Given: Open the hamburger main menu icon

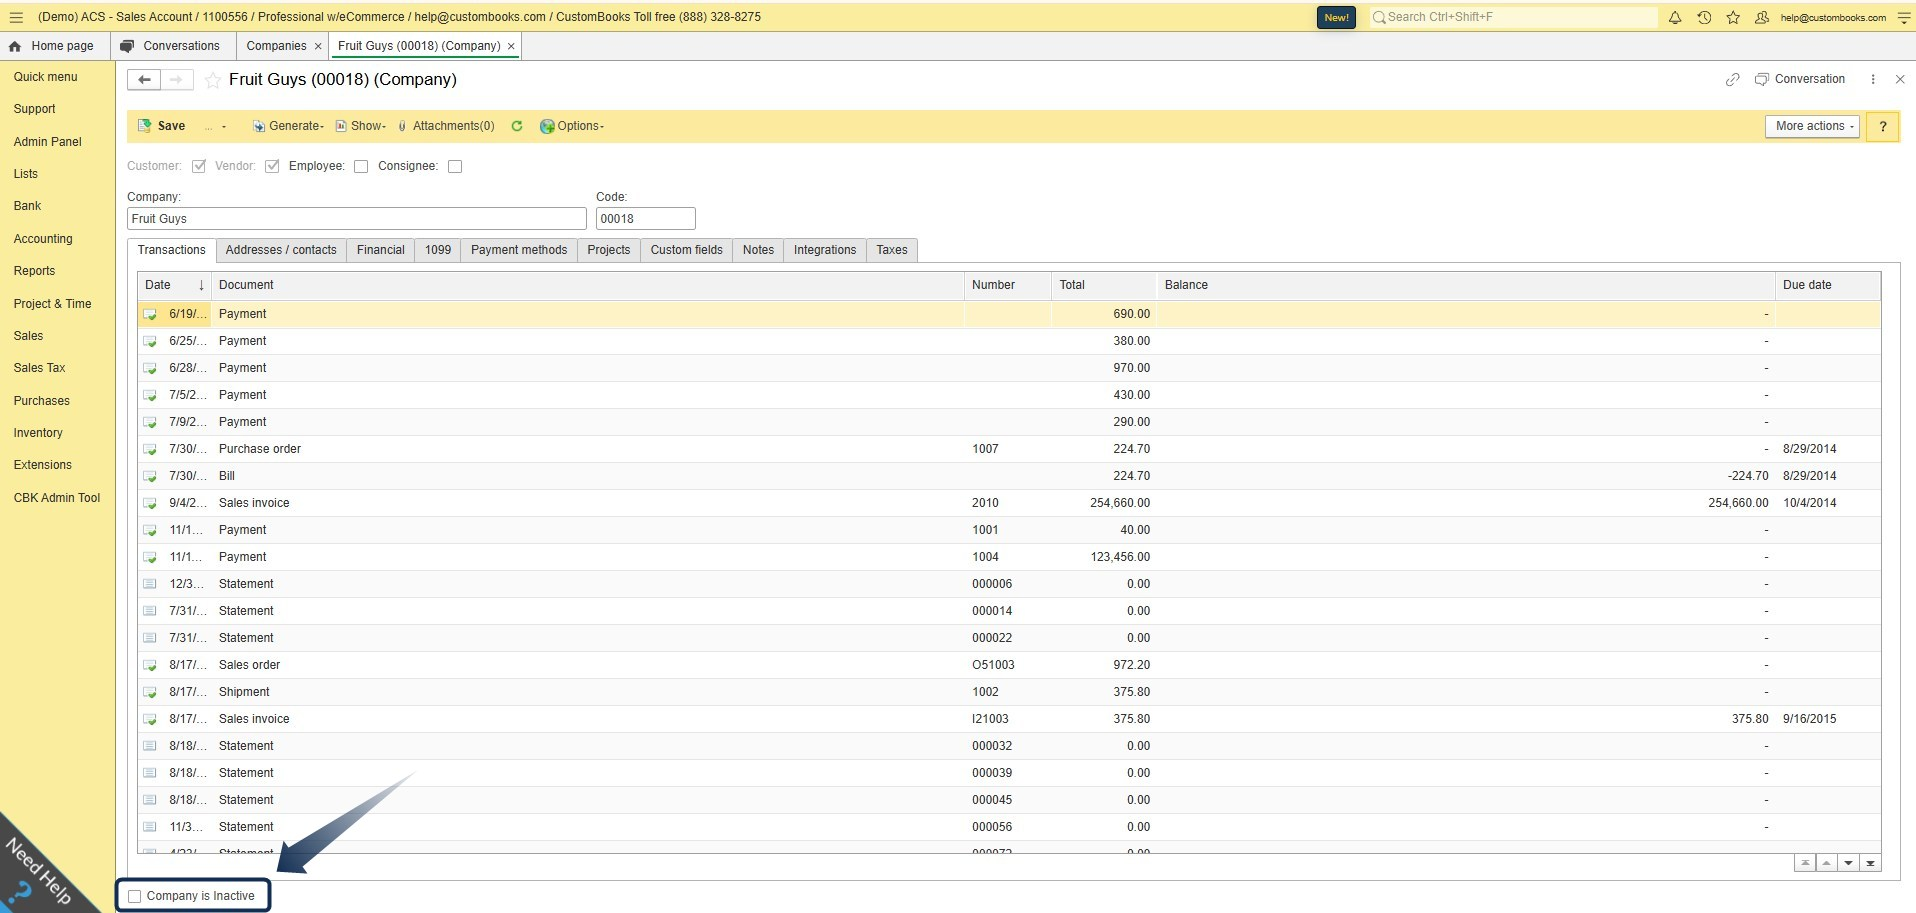Looking at the screenshot, I should coord(15,17).
